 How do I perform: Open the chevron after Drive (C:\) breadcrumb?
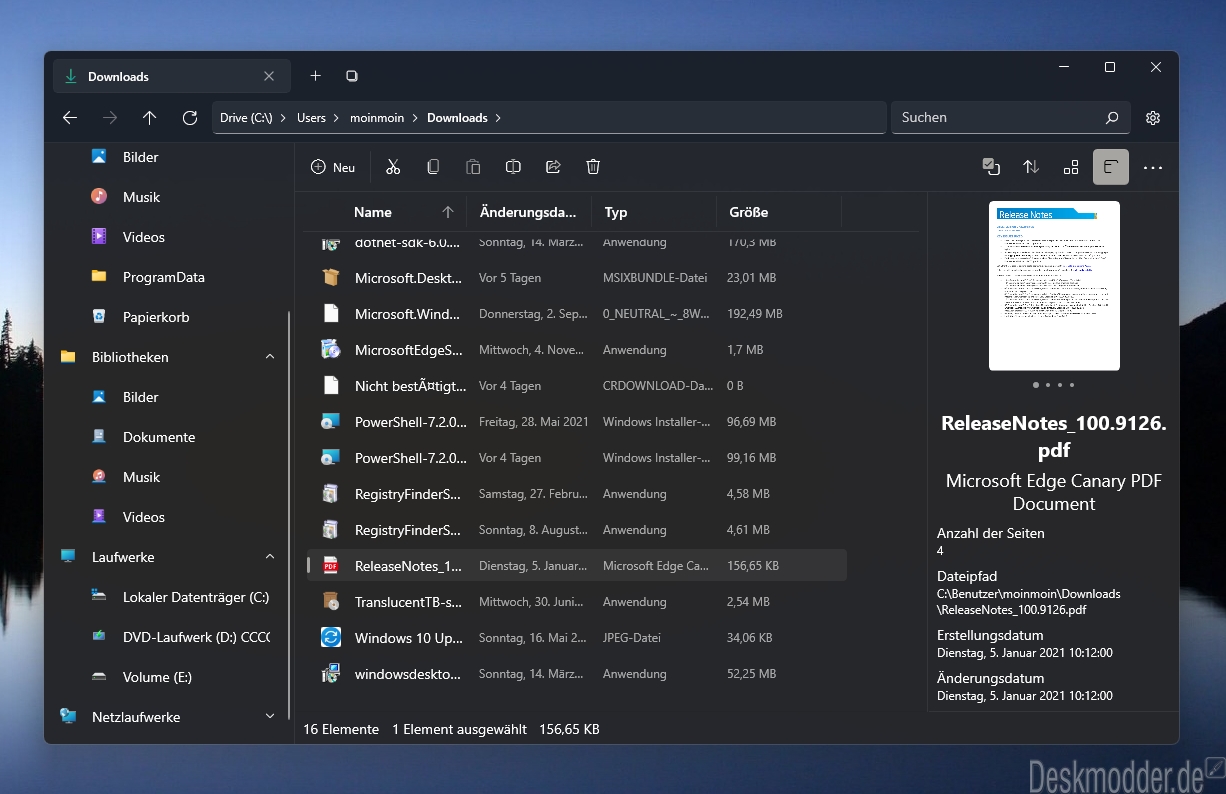pos(284,118)
